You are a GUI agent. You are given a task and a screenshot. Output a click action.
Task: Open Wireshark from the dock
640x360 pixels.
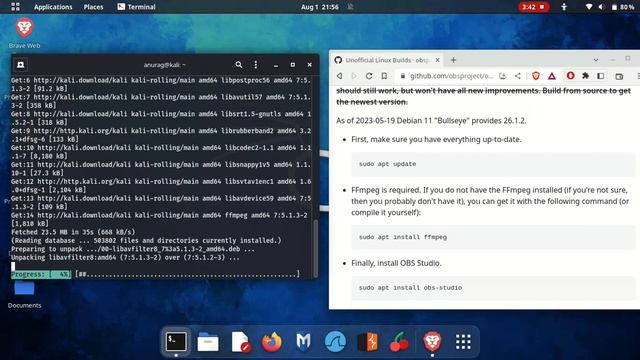tap(336, 341)
